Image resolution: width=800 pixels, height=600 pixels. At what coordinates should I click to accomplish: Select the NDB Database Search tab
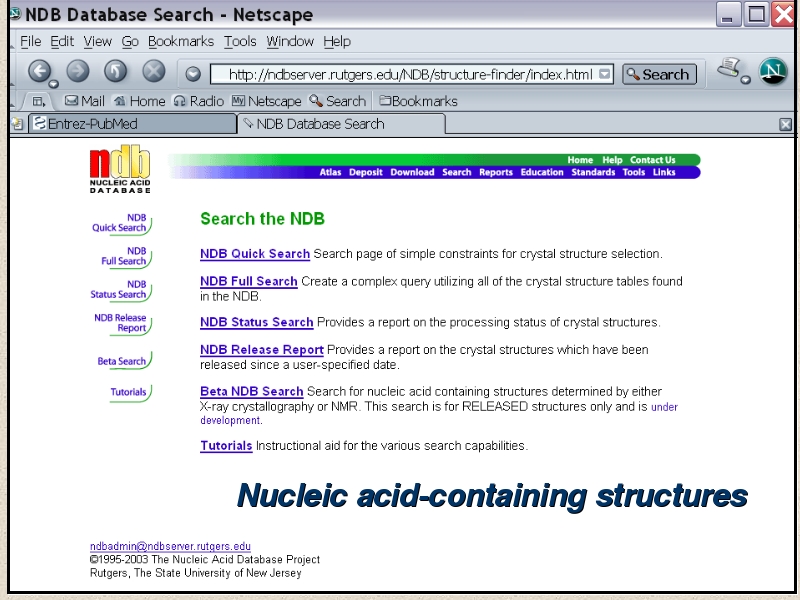341,124
